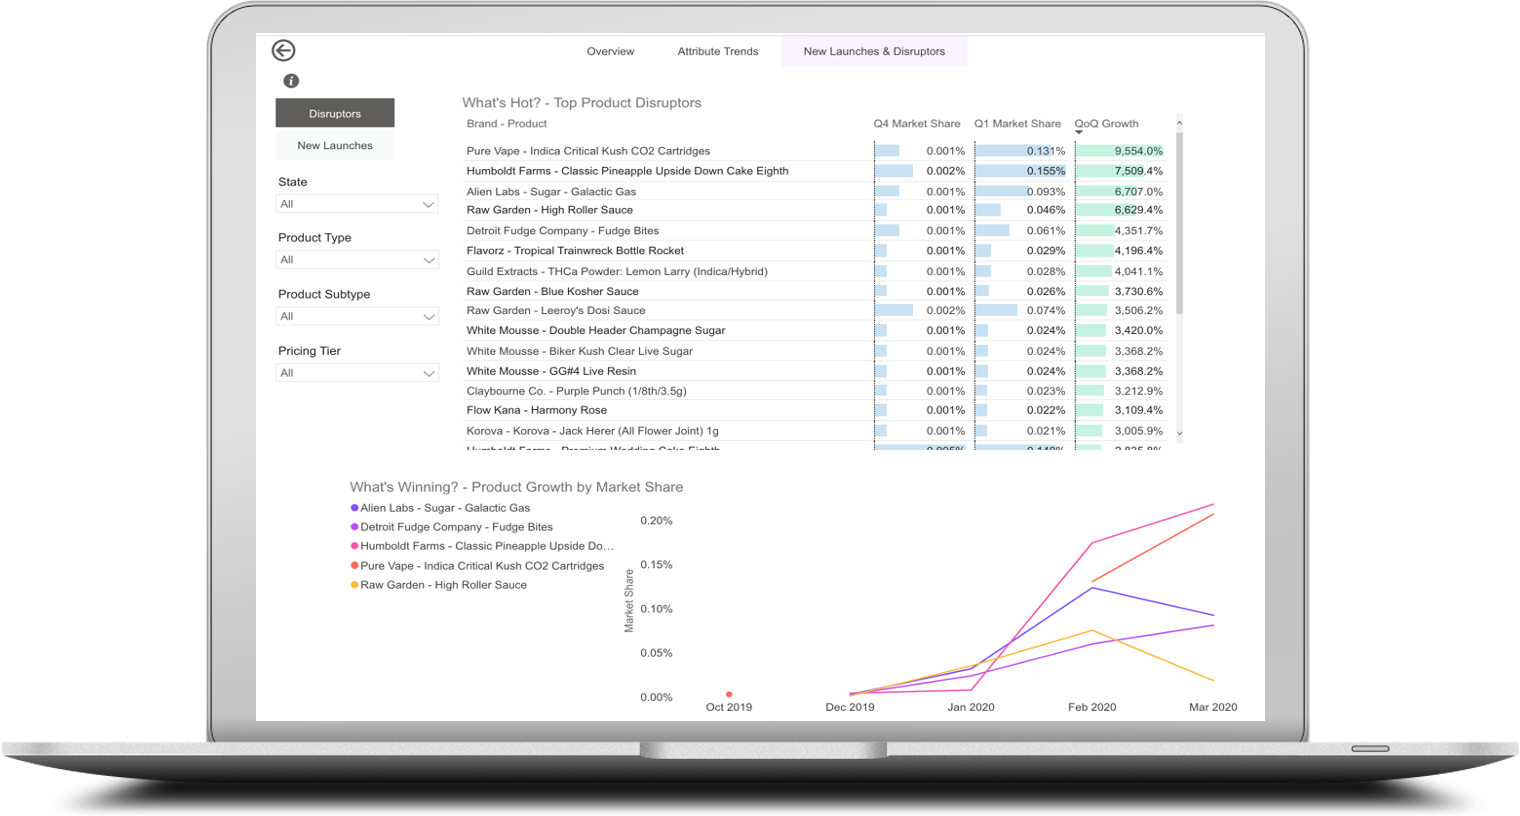The height and width of the screenshot is (816, 1520).
Task: Click Detroit Fudge Company legend color dot
Action: (354, 527)
